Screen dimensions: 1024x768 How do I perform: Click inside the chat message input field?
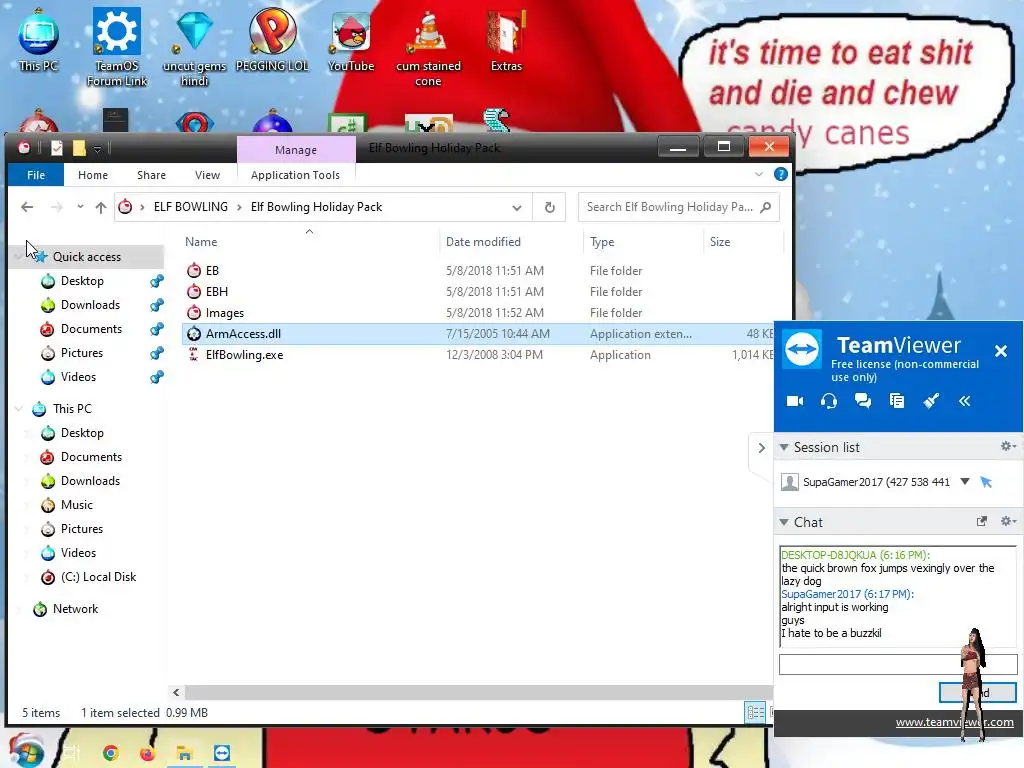[x=897, y=665]
